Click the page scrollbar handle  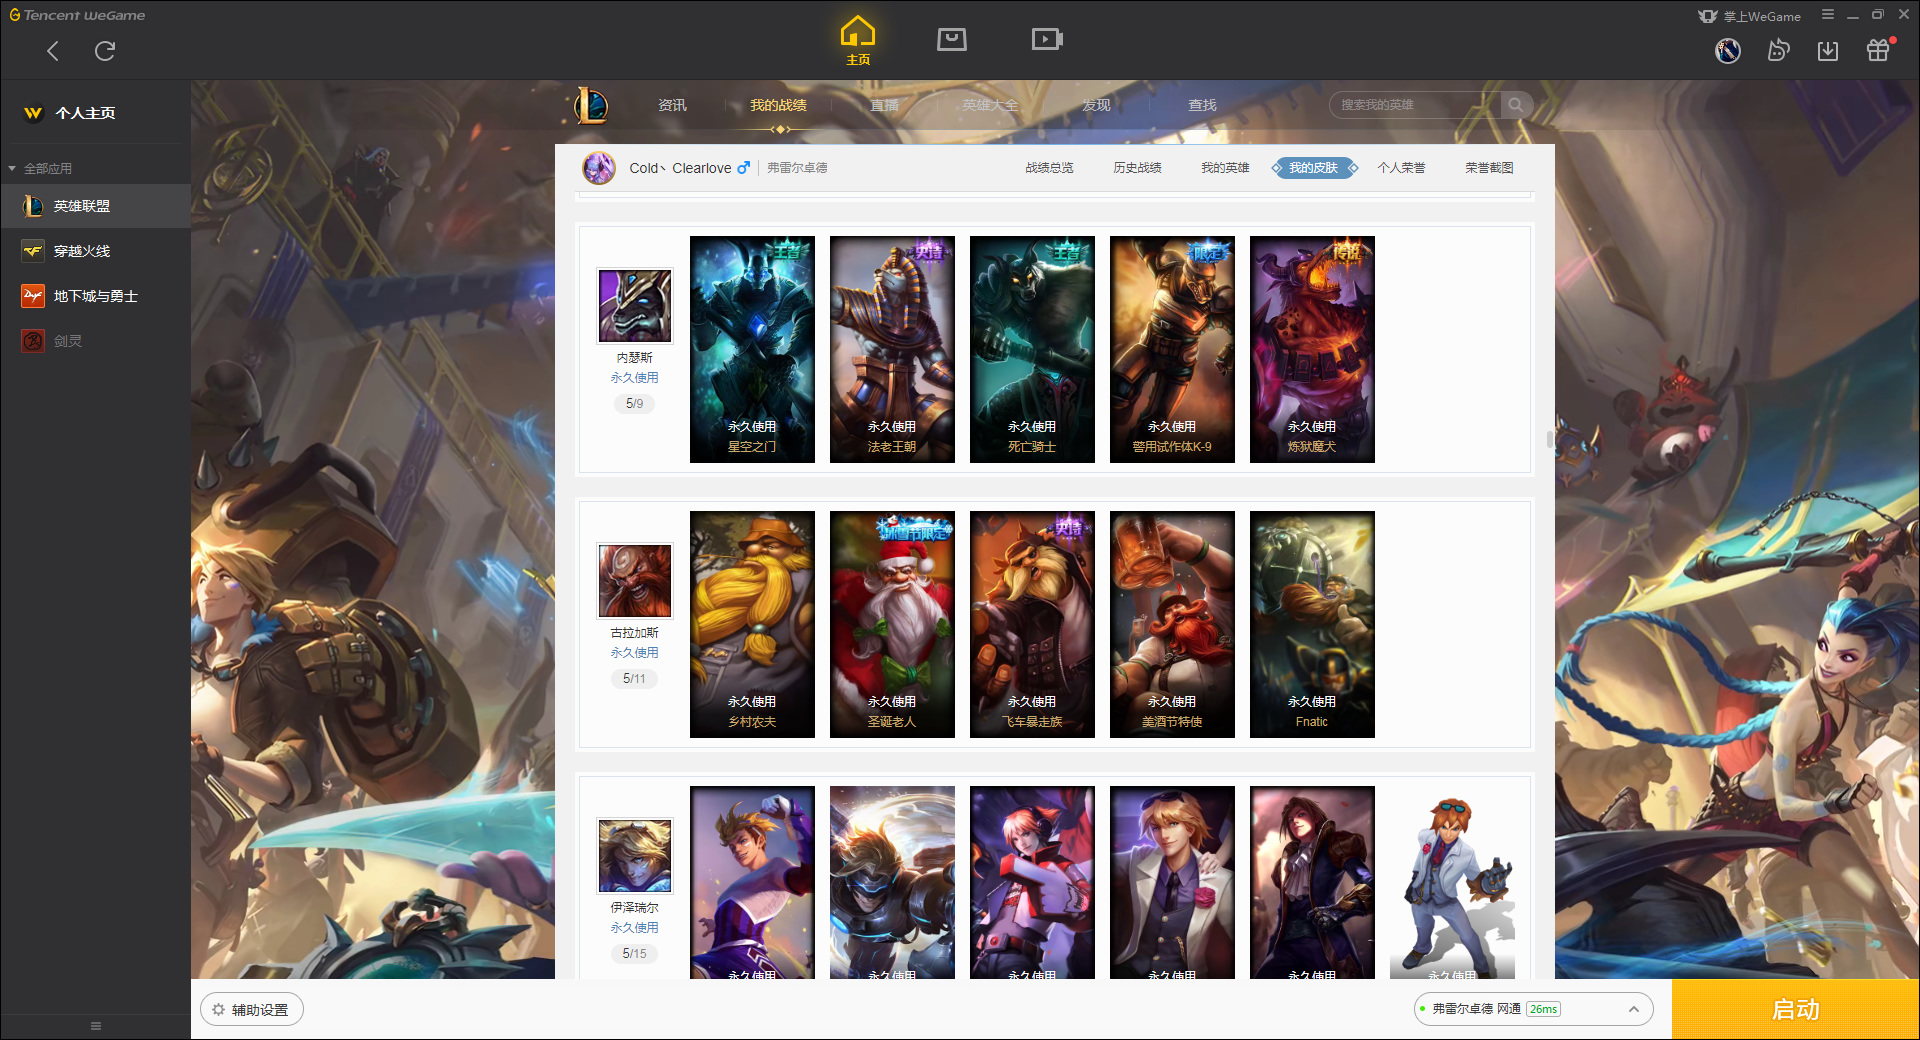click(x=1550, y=439)
